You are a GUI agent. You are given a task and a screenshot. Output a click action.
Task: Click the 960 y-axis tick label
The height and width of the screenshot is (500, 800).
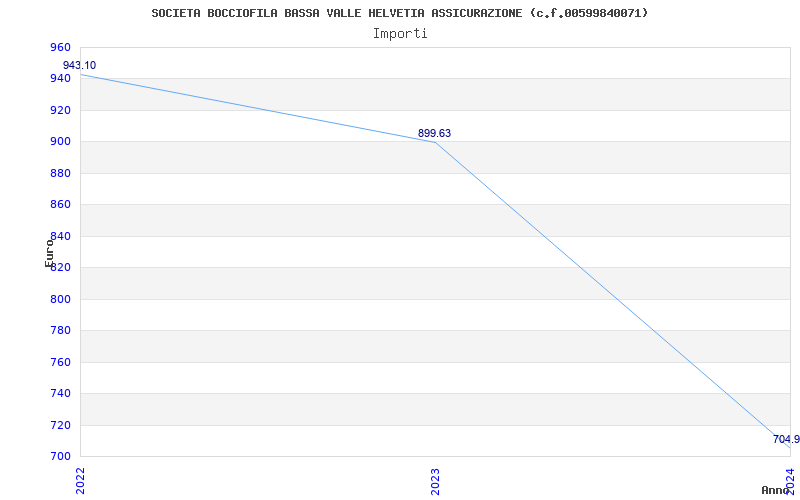(x=60, y=47)
